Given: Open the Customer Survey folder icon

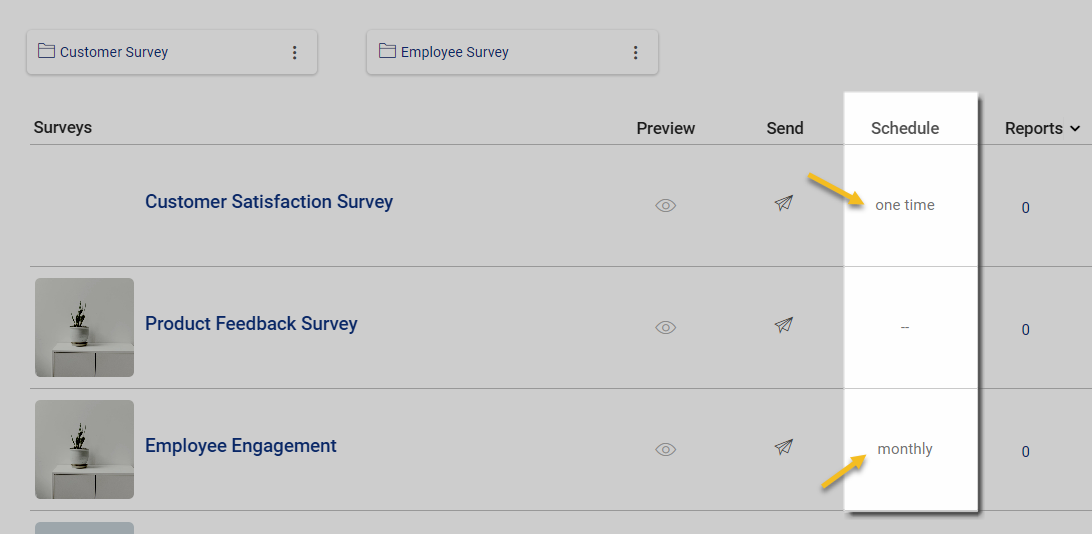Looking at the screenshot, I should [46, 51].
